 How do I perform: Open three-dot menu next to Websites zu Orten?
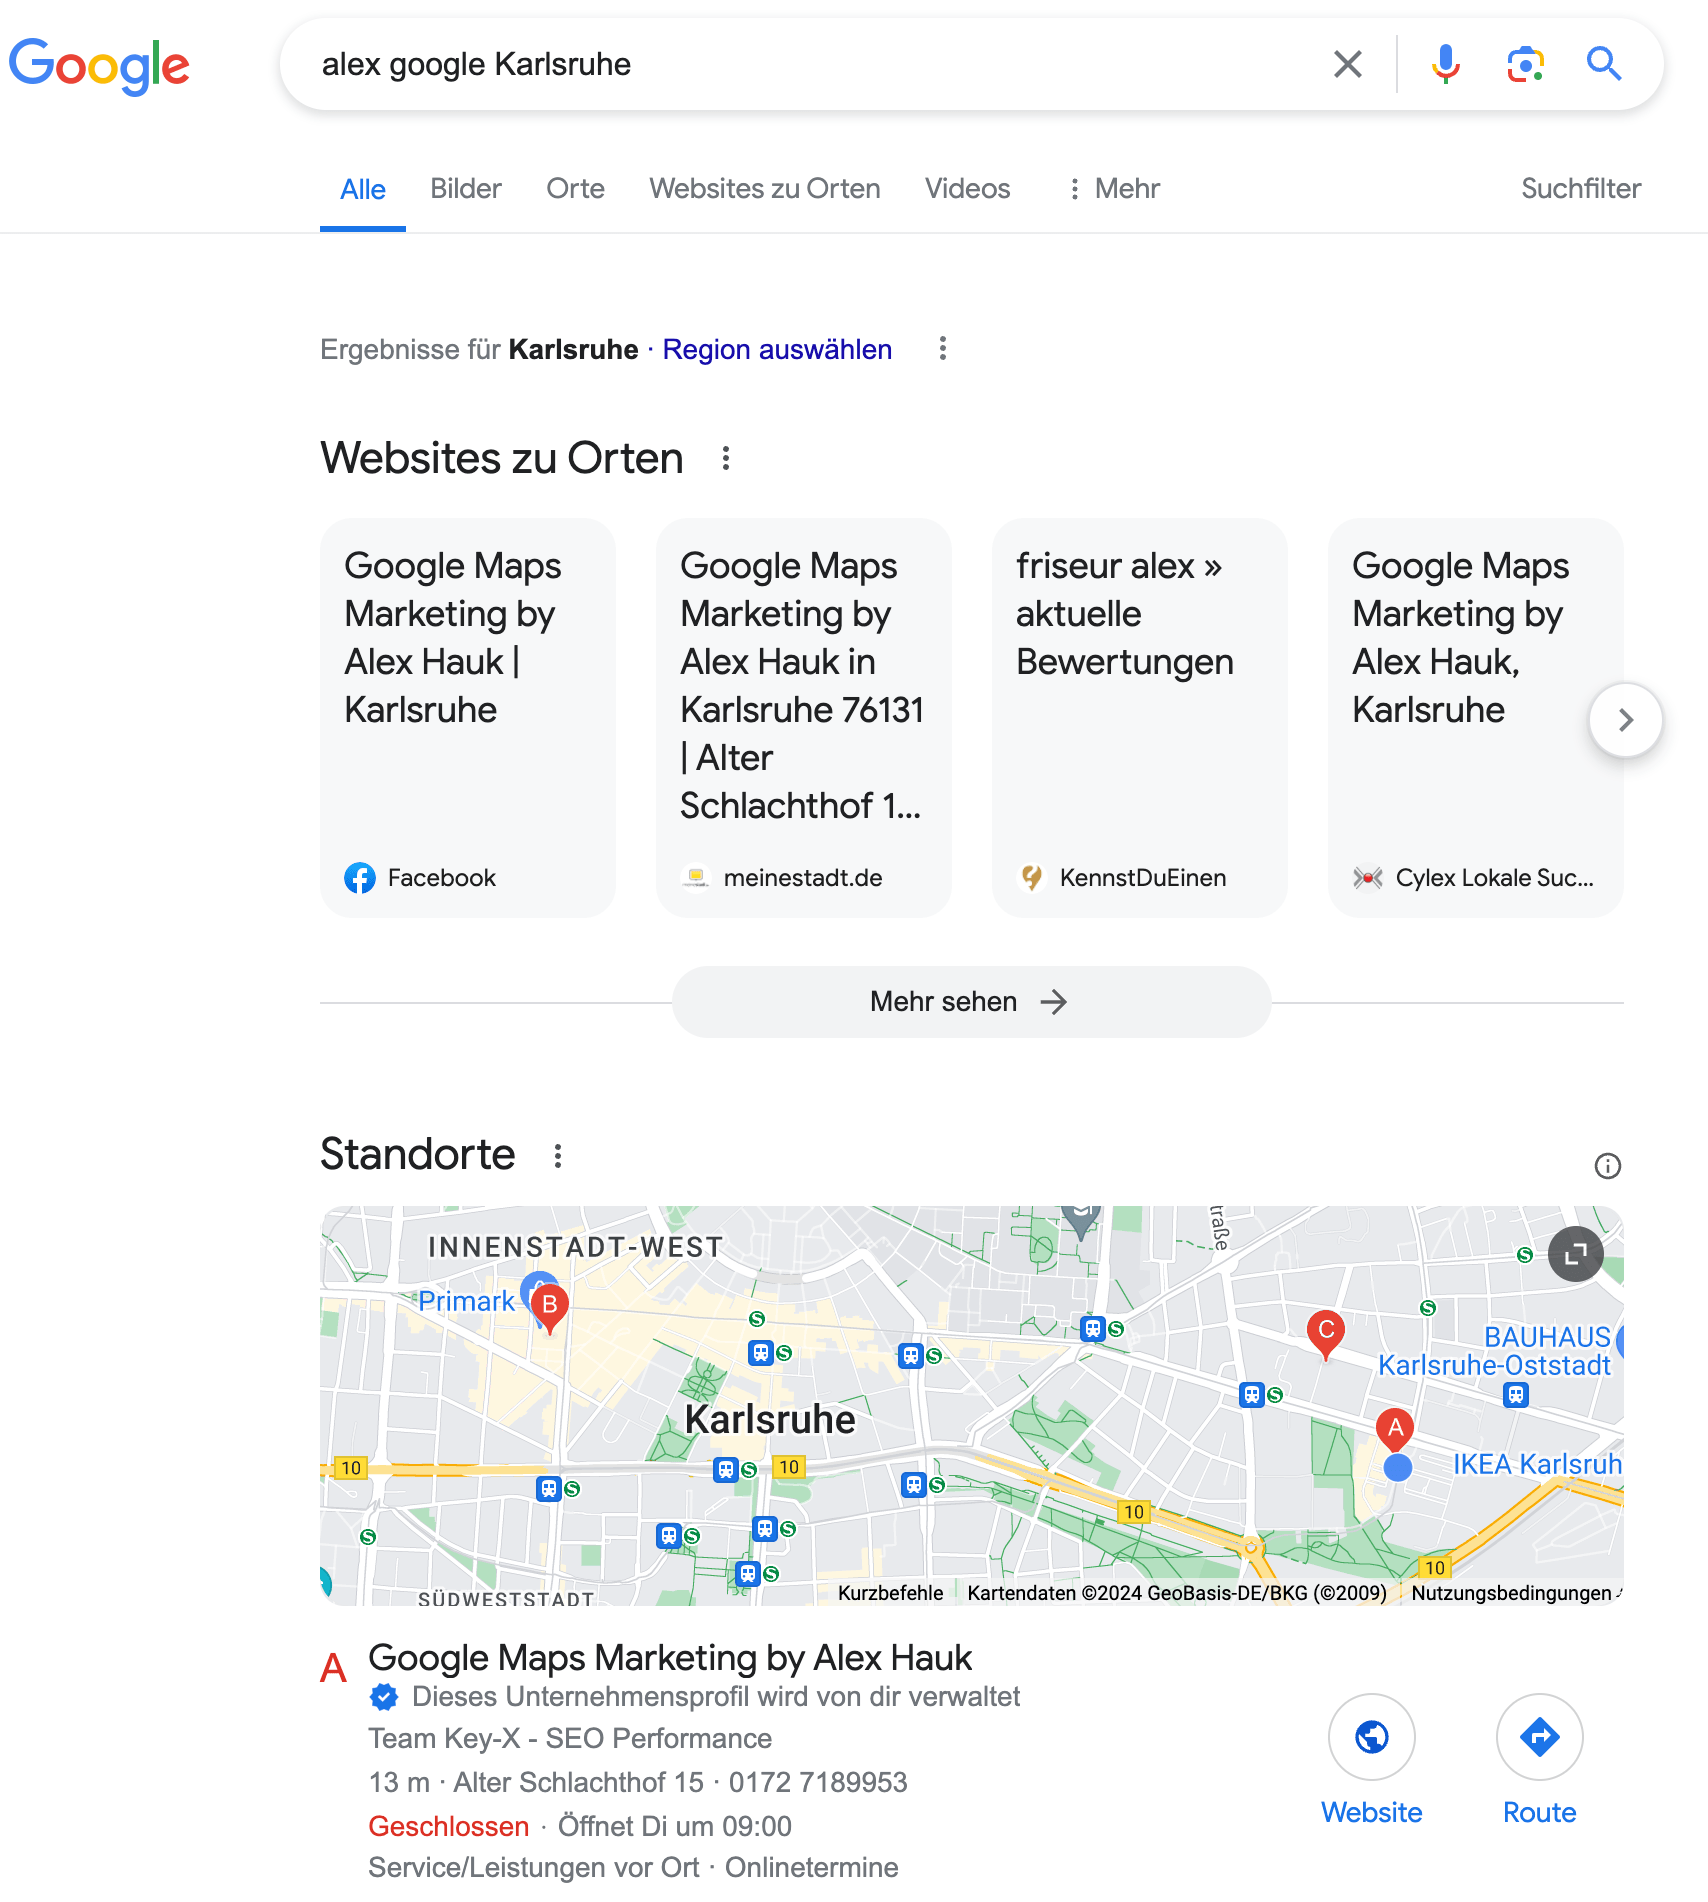(x=726, y=458)
